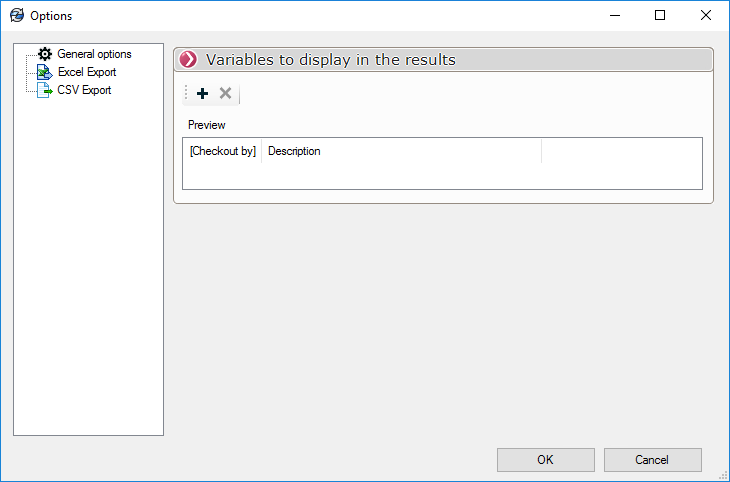Viewport: 730px width, 482px height.
Task: Click the dotted toolbar grip handle
Action: (186, 93)
